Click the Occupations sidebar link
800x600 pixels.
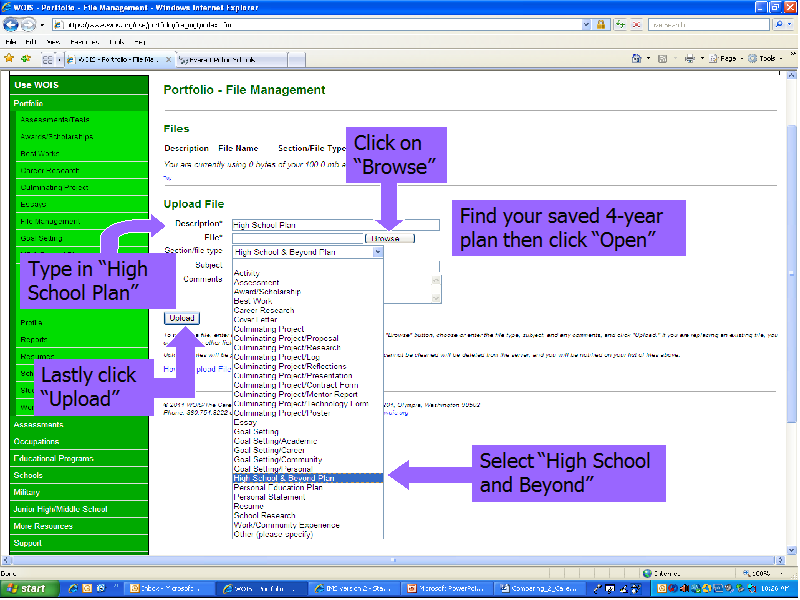[x=36, y=441]
